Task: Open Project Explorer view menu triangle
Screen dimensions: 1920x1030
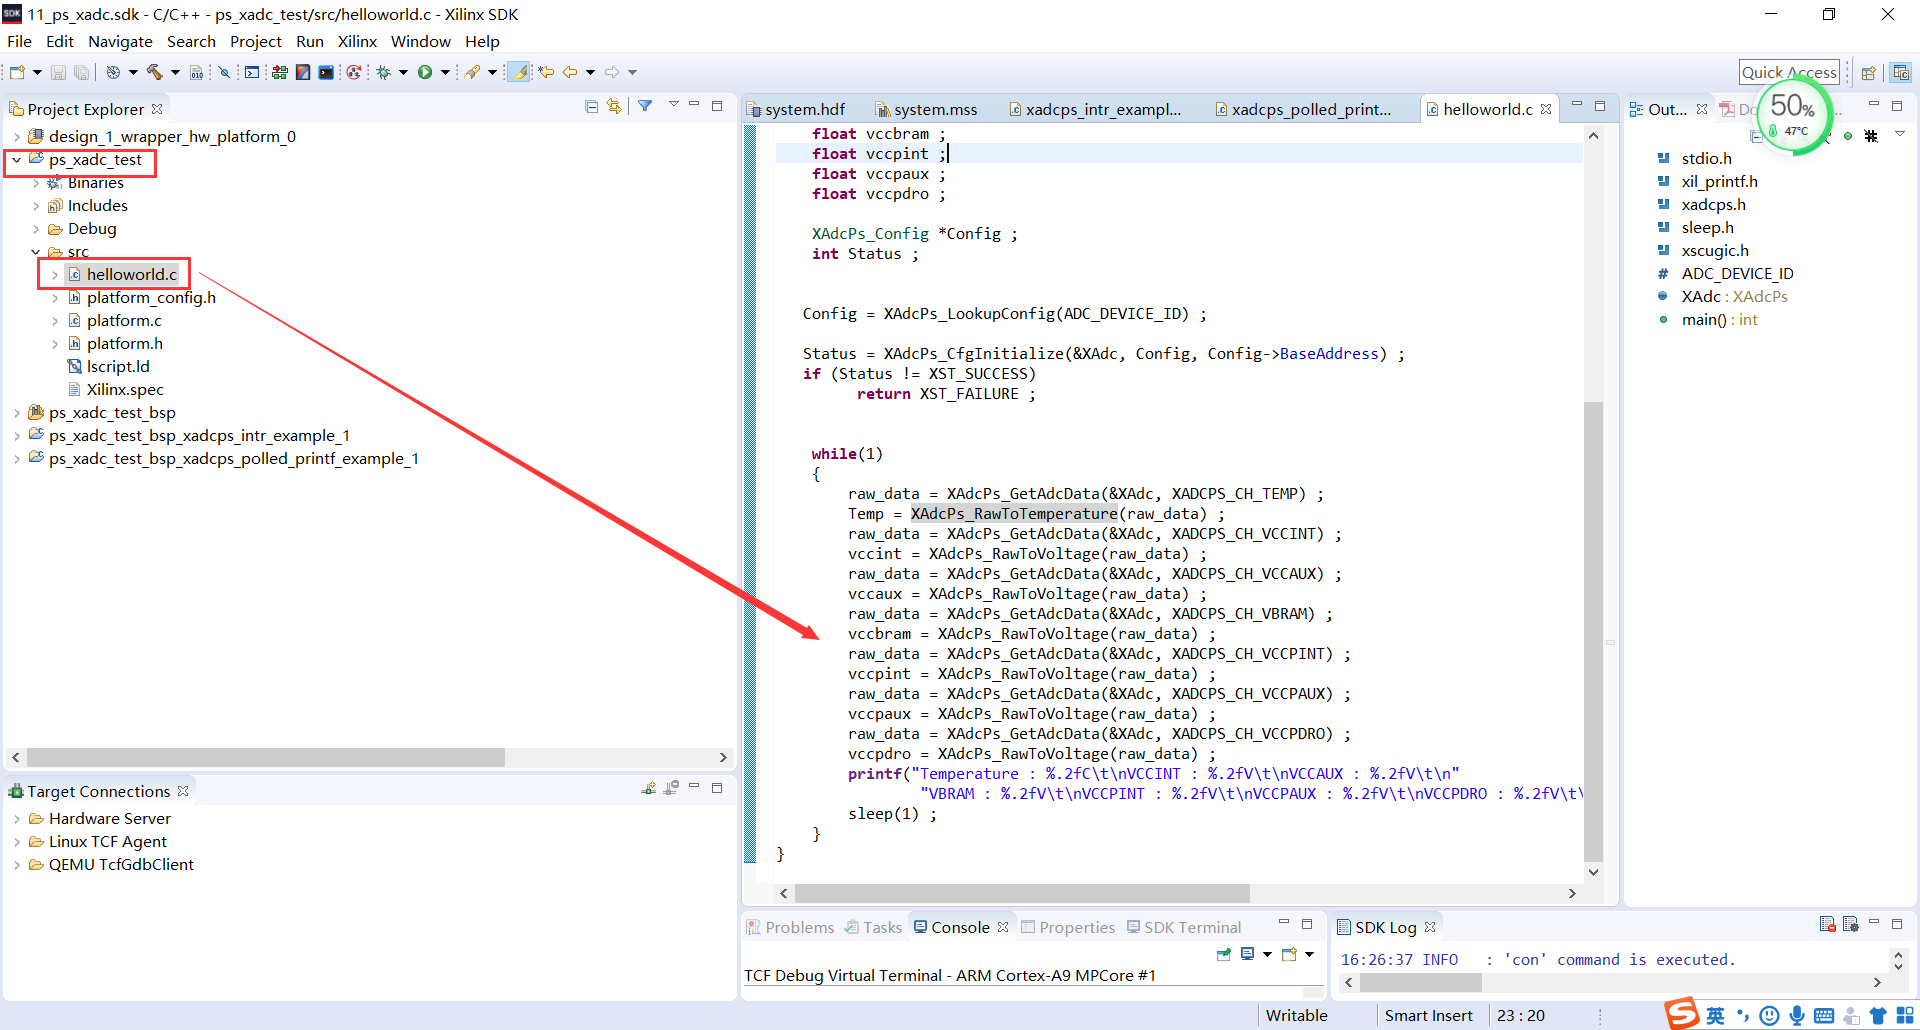Action: point(673,104)
